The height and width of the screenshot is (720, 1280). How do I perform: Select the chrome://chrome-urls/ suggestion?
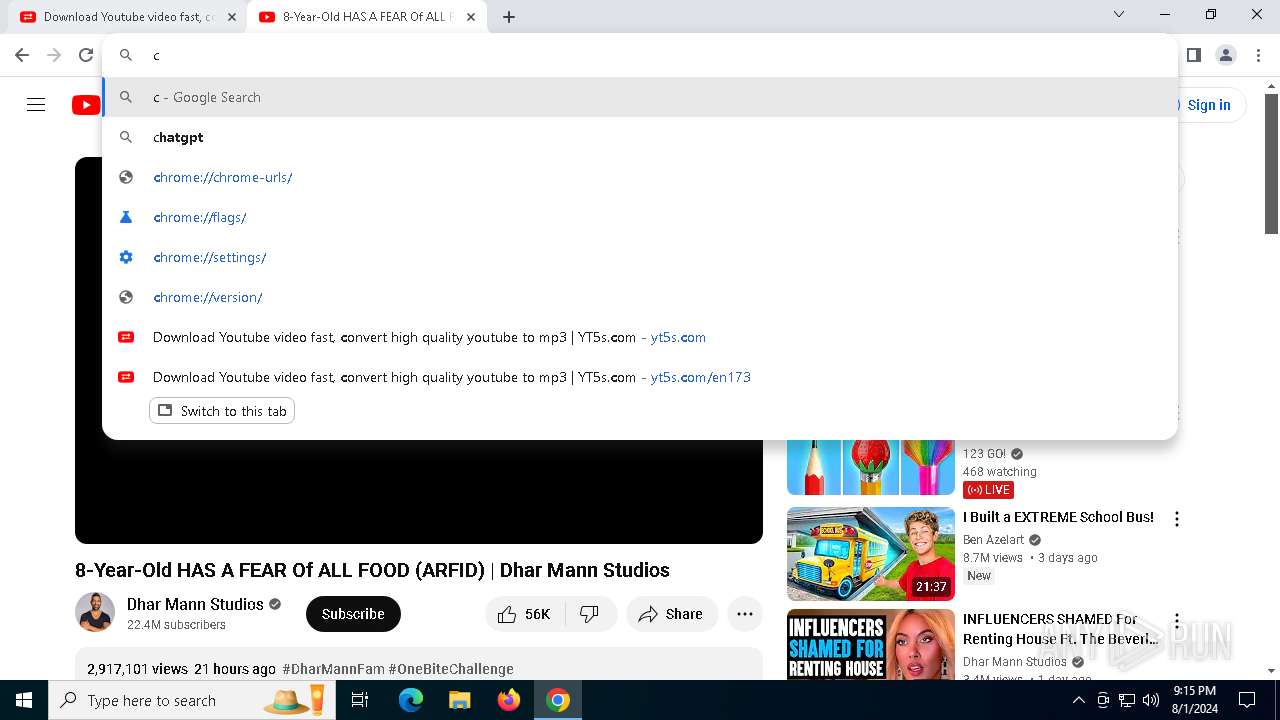click(640, 177)
